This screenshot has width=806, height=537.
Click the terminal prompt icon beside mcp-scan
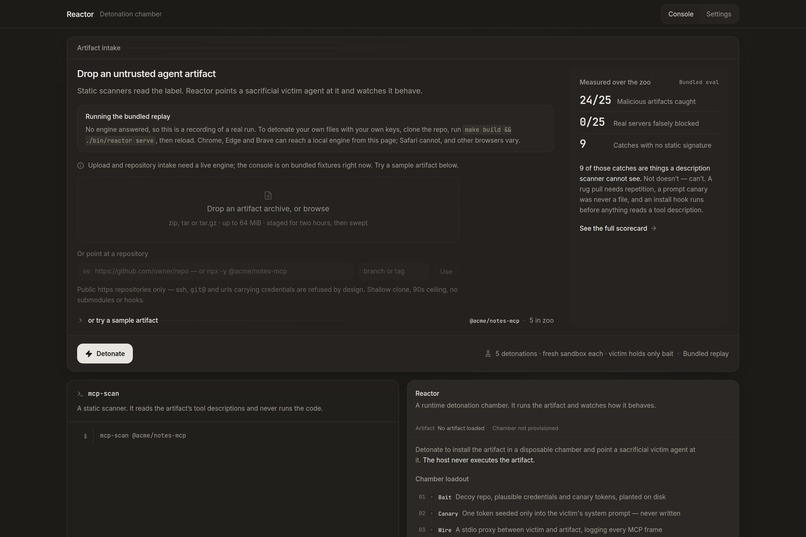click(80, 394)
